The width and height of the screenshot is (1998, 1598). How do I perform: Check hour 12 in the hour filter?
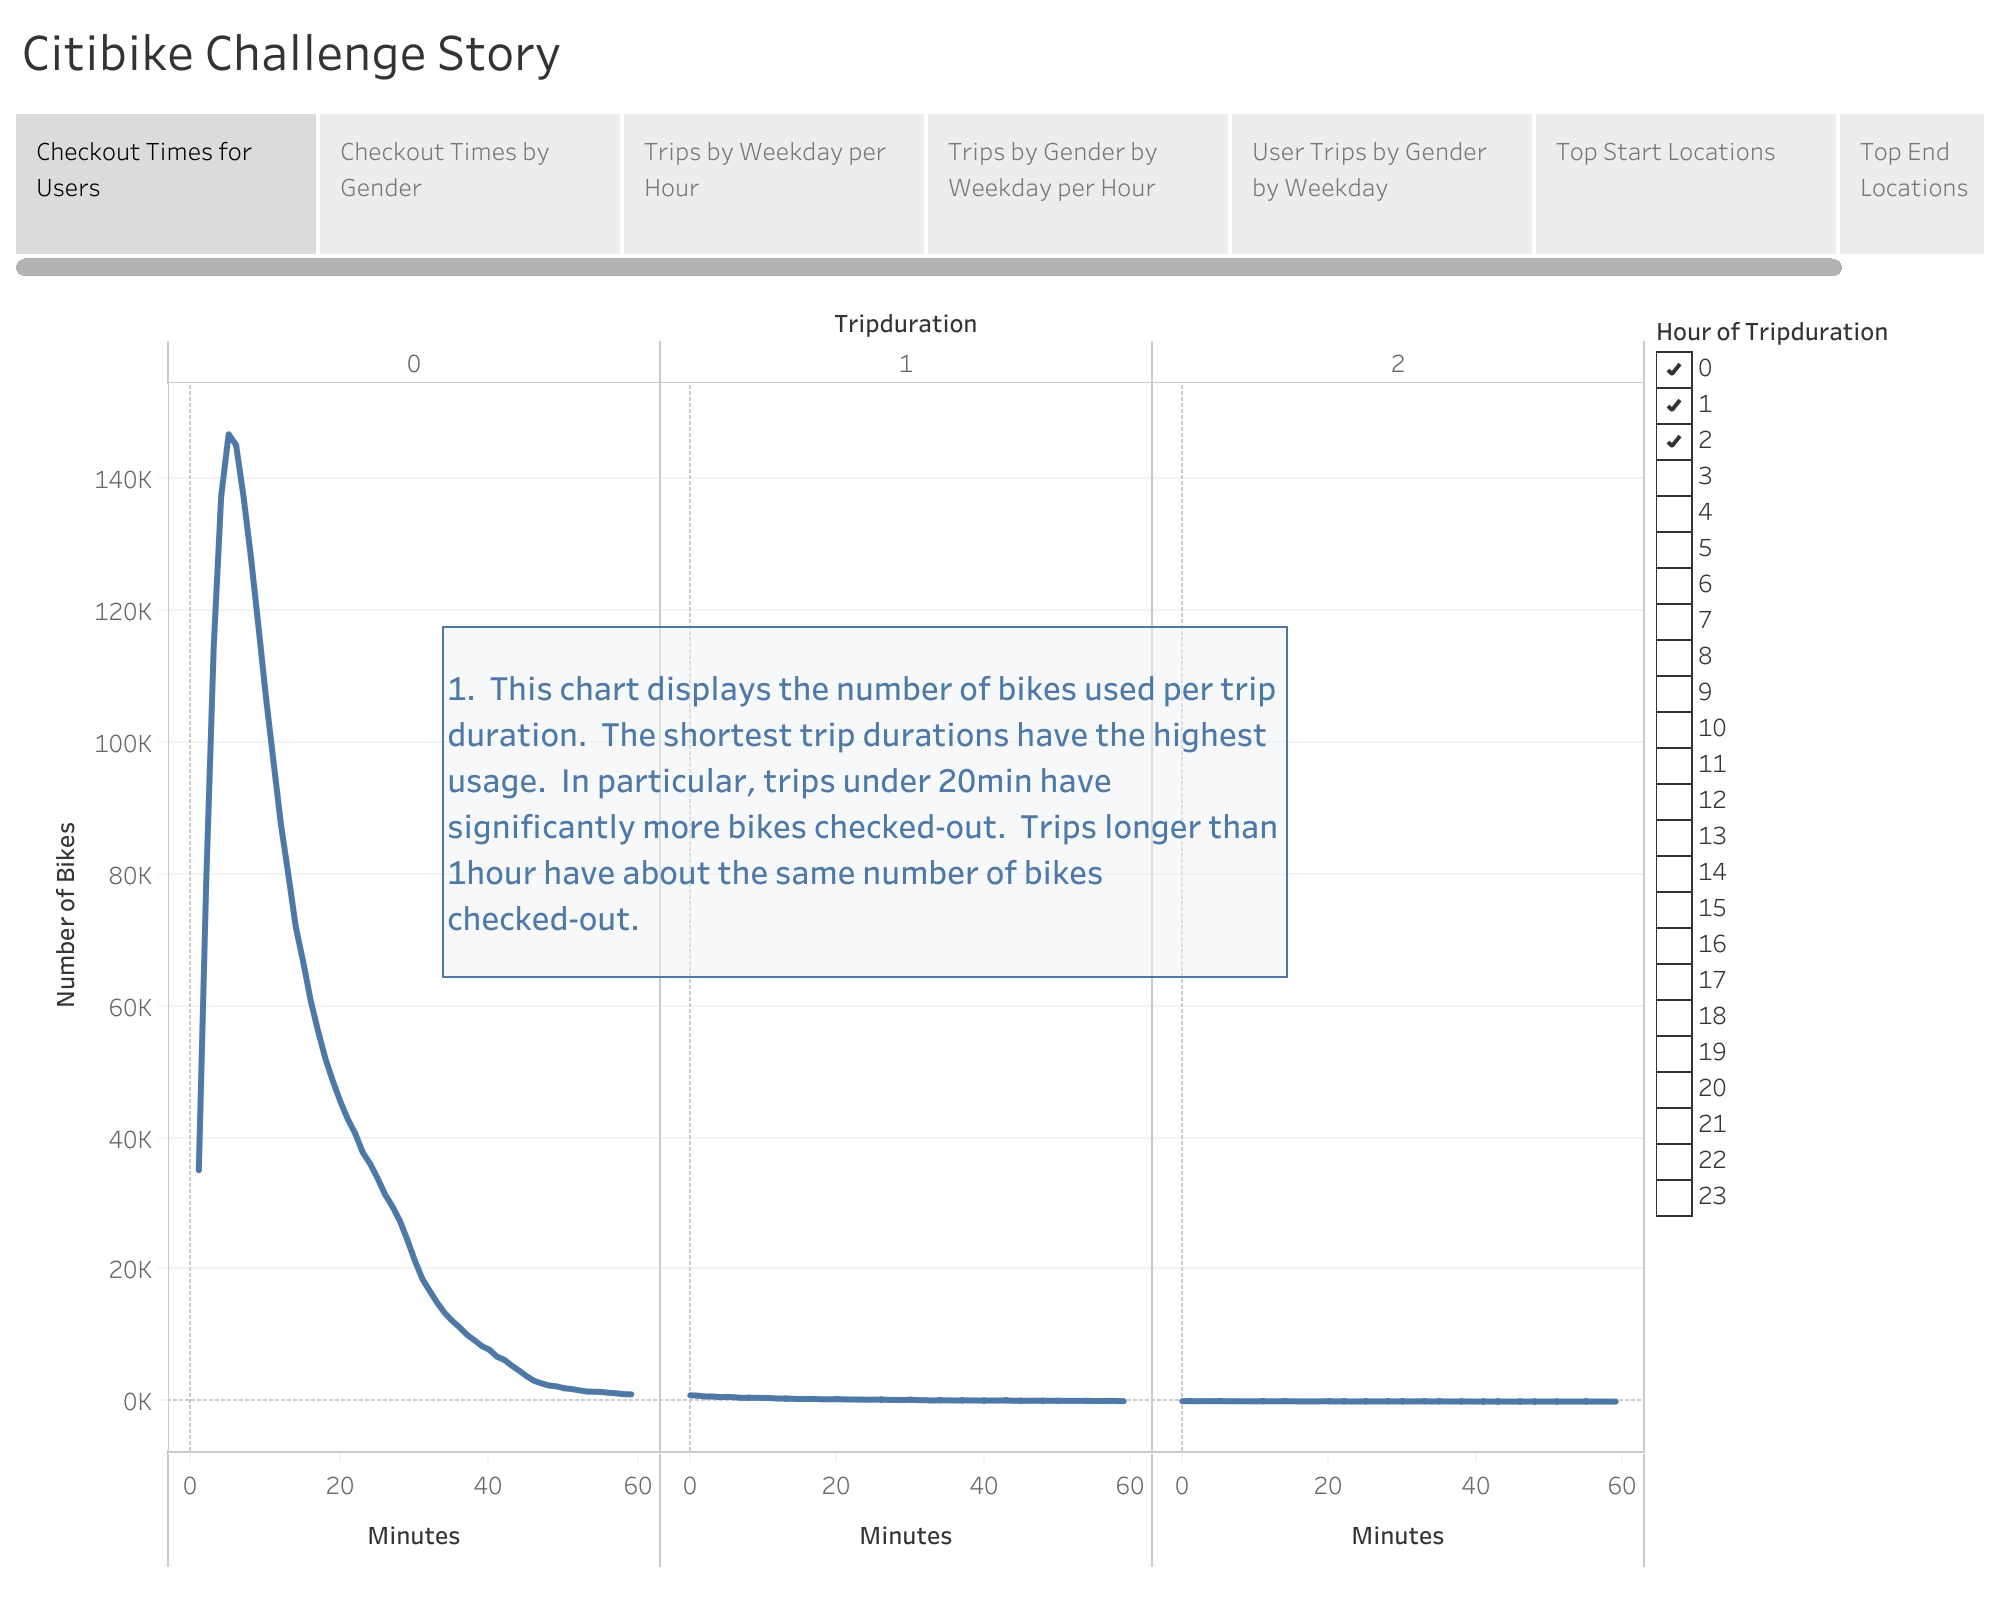tap(1674, 800)
